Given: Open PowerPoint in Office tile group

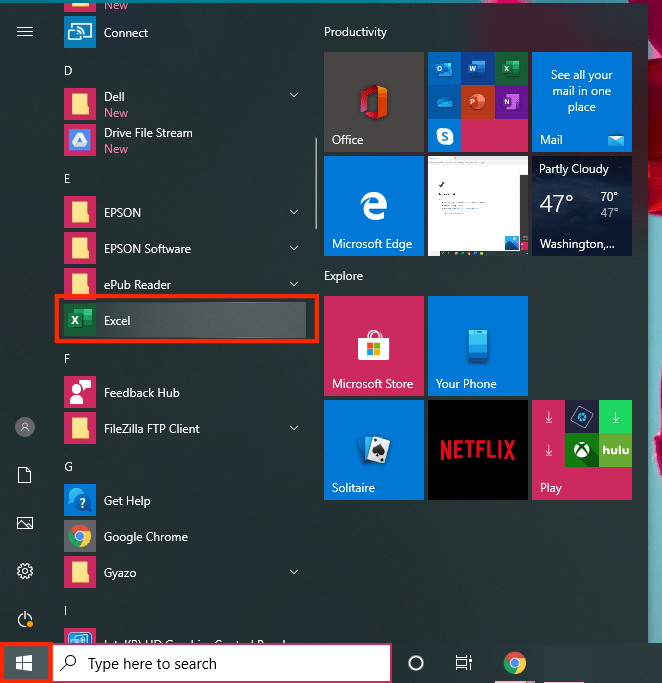Looking at the screenshot, I should [x=478, y=102].
